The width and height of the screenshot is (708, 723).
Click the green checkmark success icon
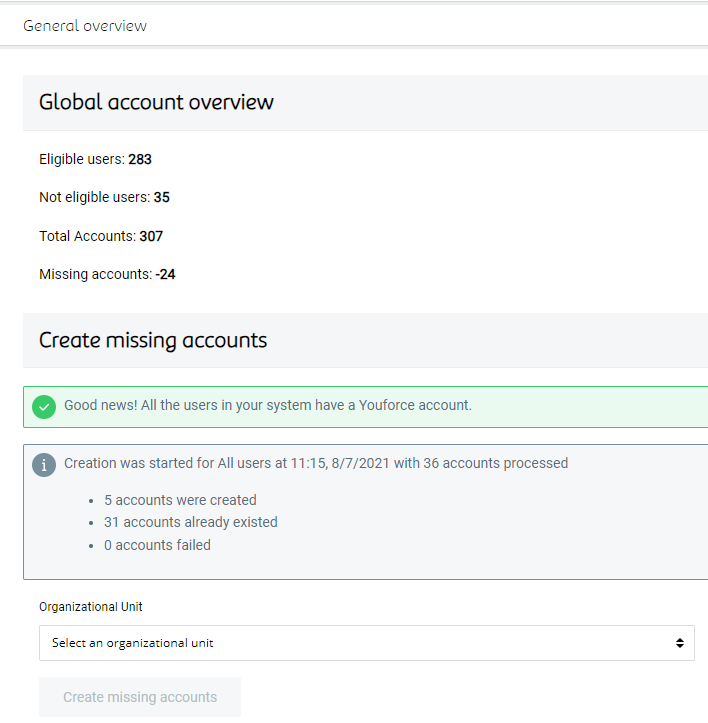(44, 406)
